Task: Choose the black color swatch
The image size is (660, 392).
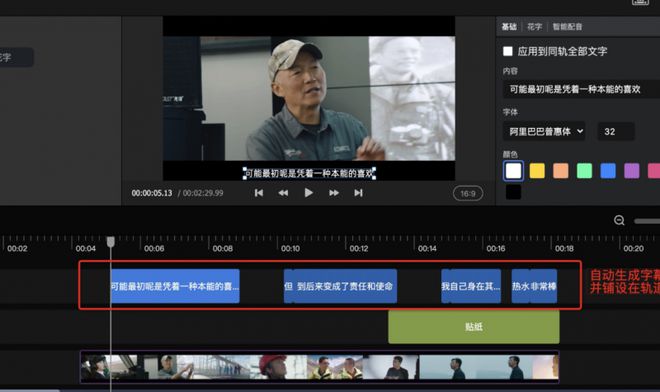Action: (x=513, y=192)
